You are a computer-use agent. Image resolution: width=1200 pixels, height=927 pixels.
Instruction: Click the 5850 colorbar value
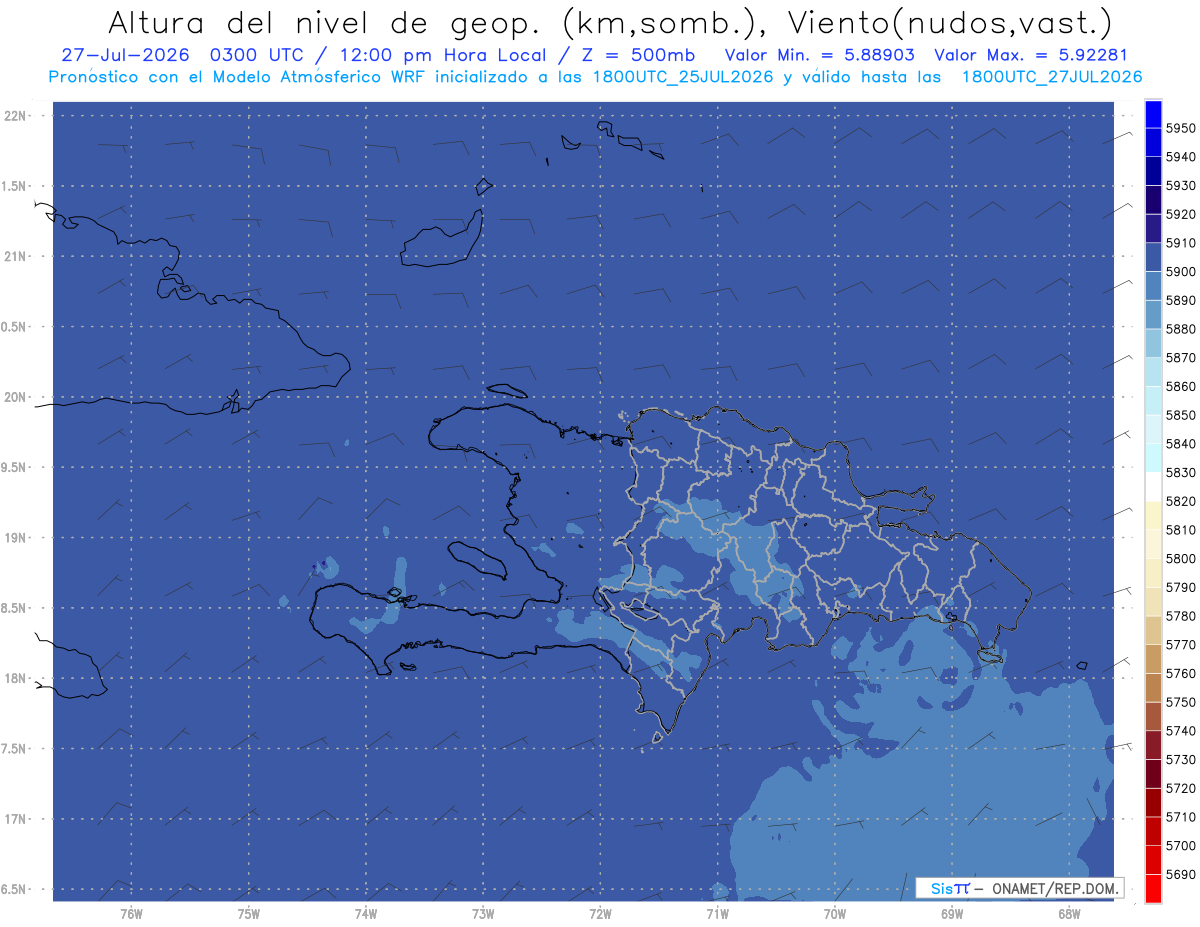click(x=1181, y=415)
